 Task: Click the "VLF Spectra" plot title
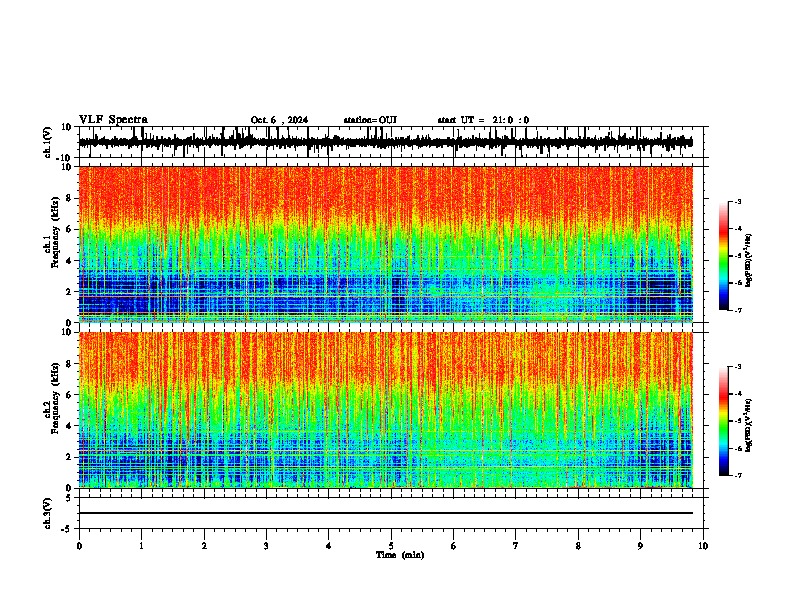pos(113,120)
